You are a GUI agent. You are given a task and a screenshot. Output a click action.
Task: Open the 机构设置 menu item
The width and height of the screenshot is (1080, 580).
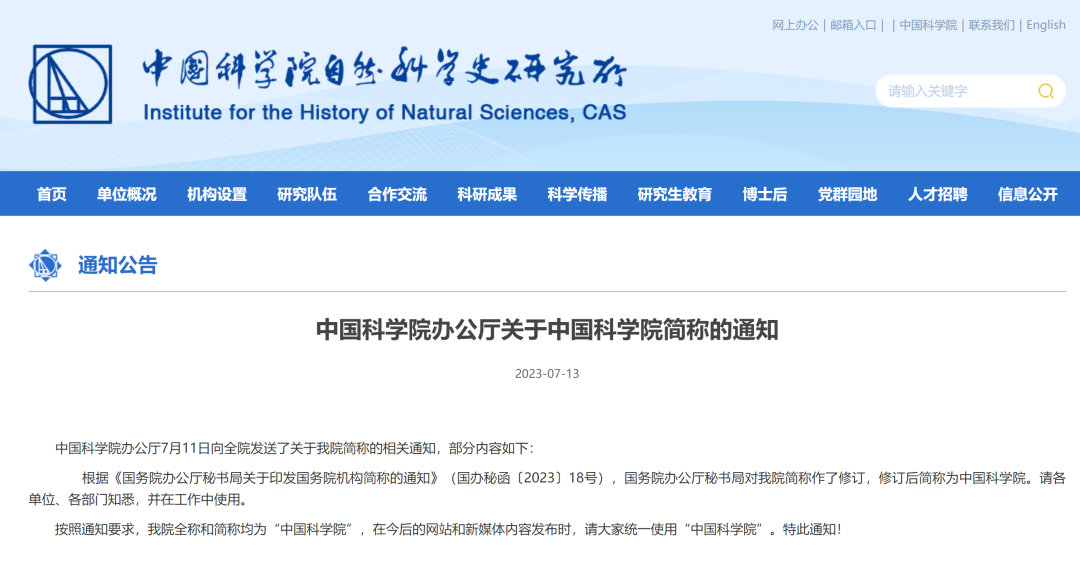(217, 194)
